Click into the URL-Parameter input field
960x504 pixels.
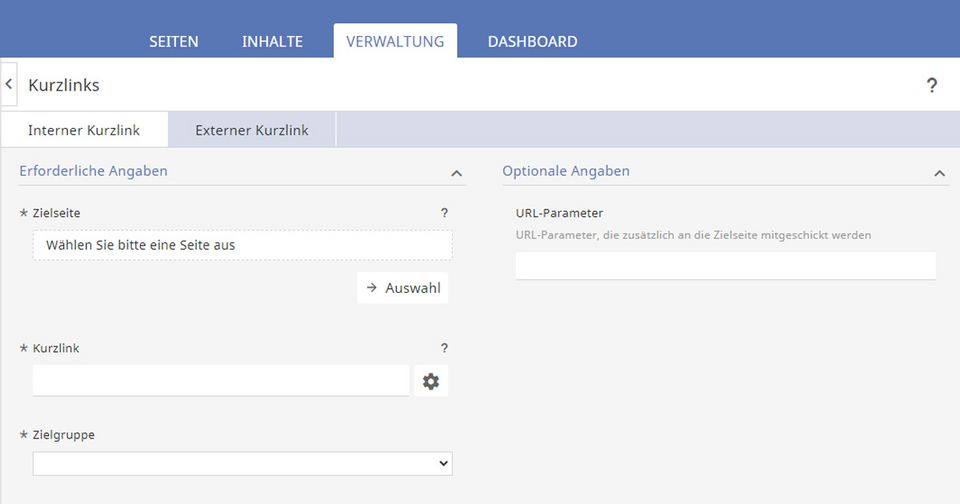click(x=725, y=265)
